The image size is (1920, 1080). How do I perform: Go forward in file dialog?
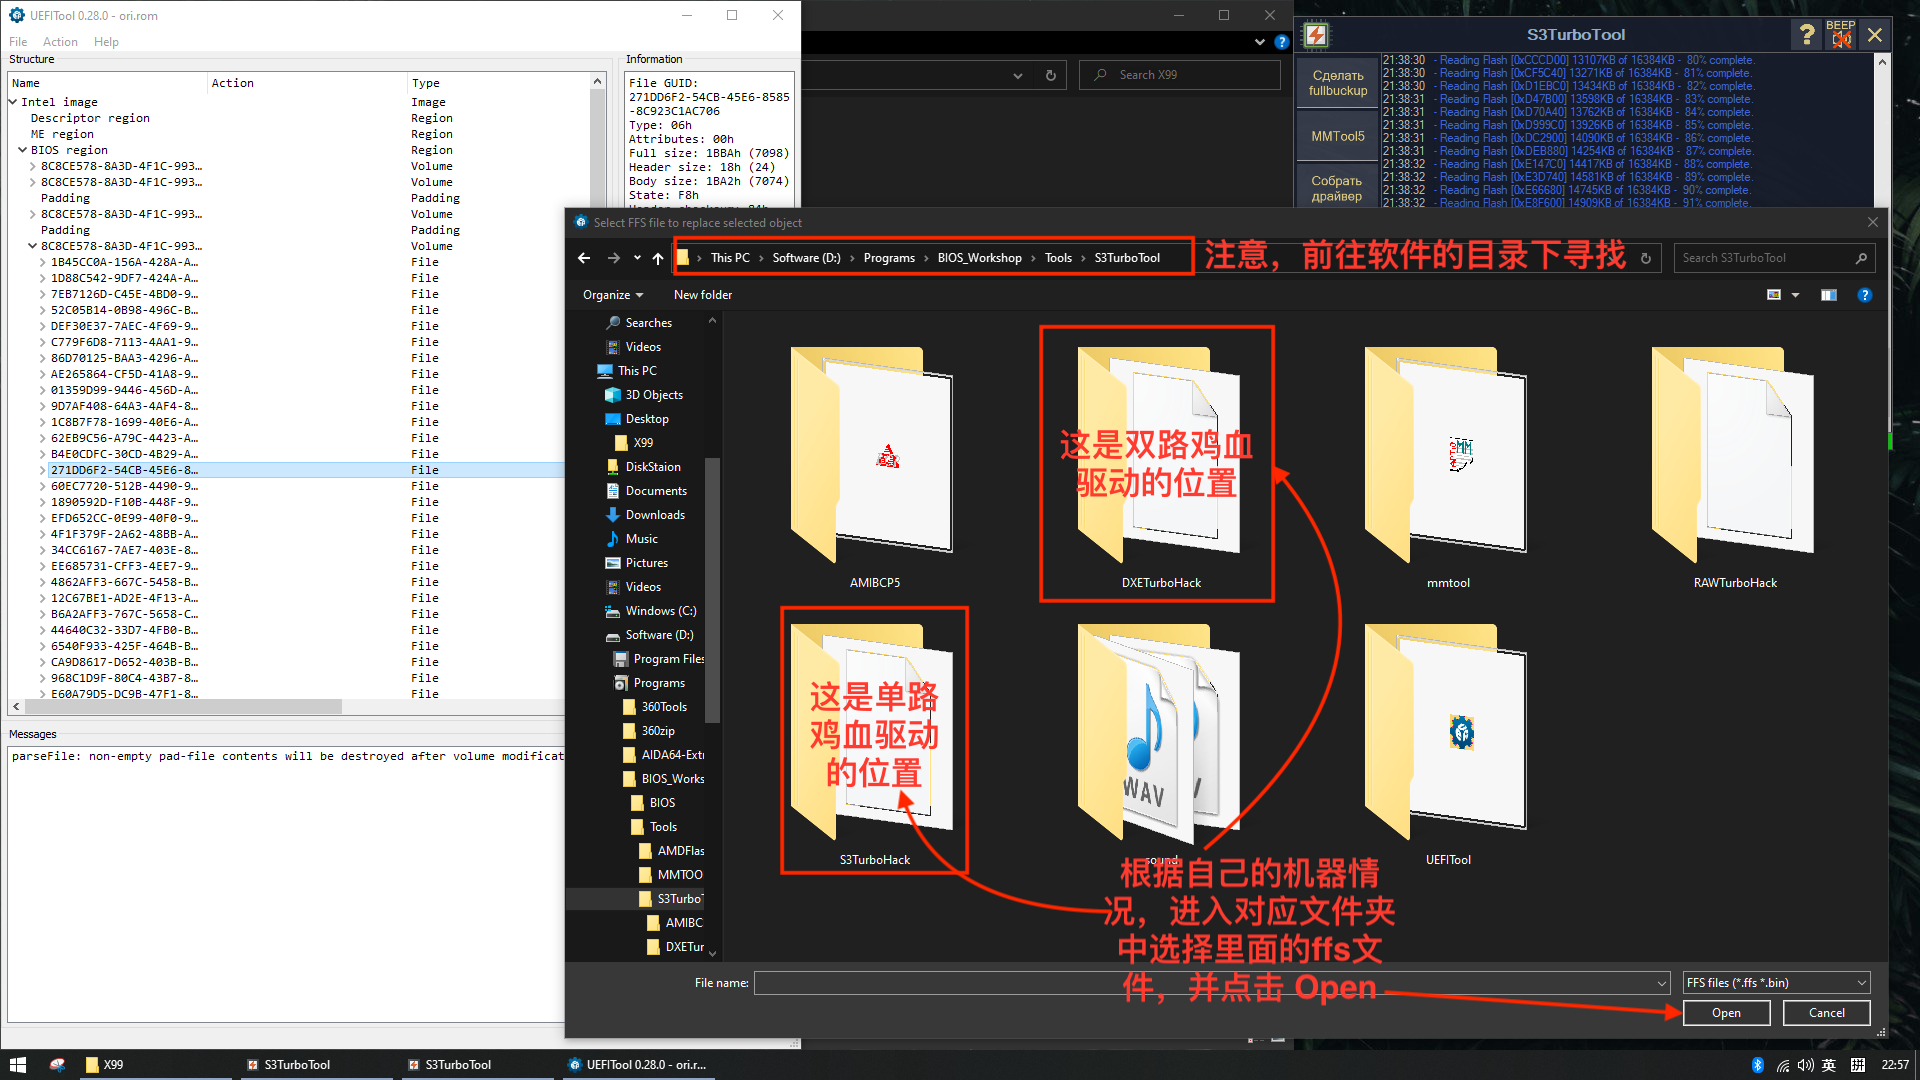[613, 258]
